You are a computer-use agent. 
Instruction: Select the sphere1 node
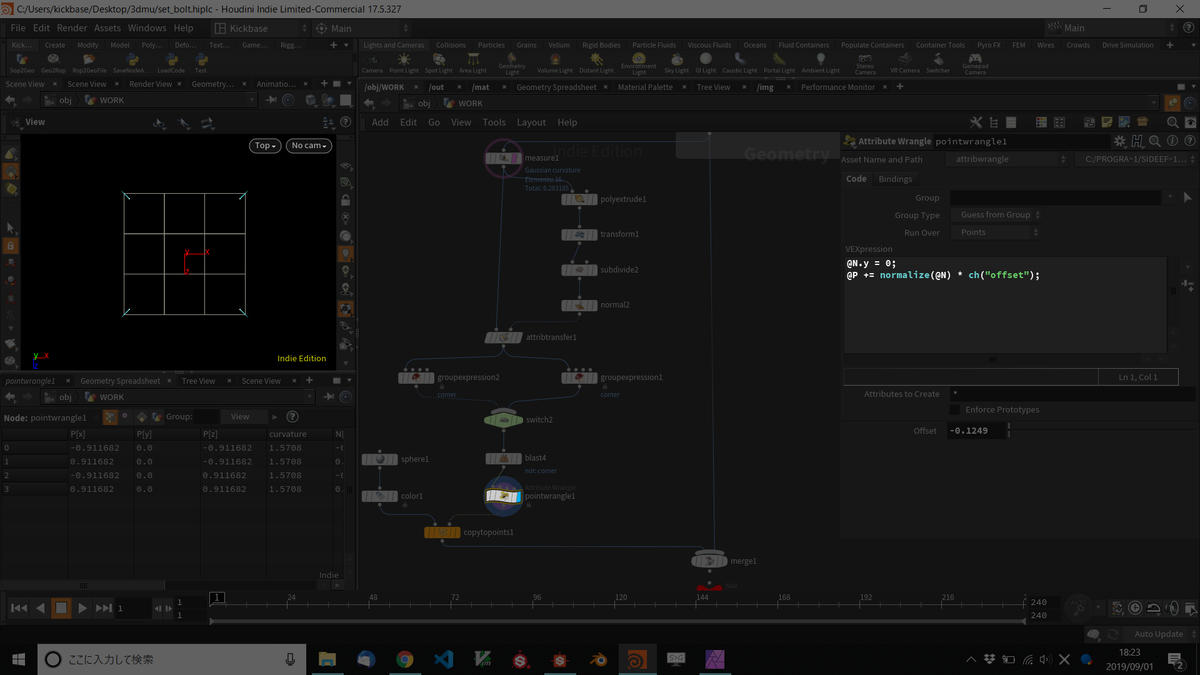click(379, 459)
